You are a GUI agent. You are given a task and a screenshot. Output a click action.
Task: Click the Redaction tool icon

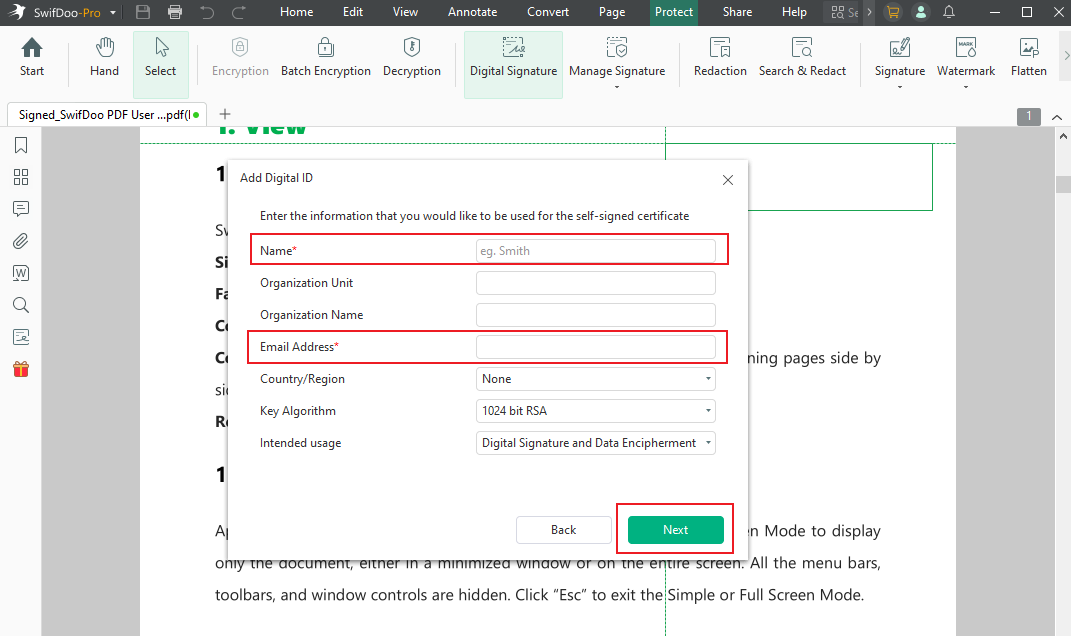[x=720, y=58]
